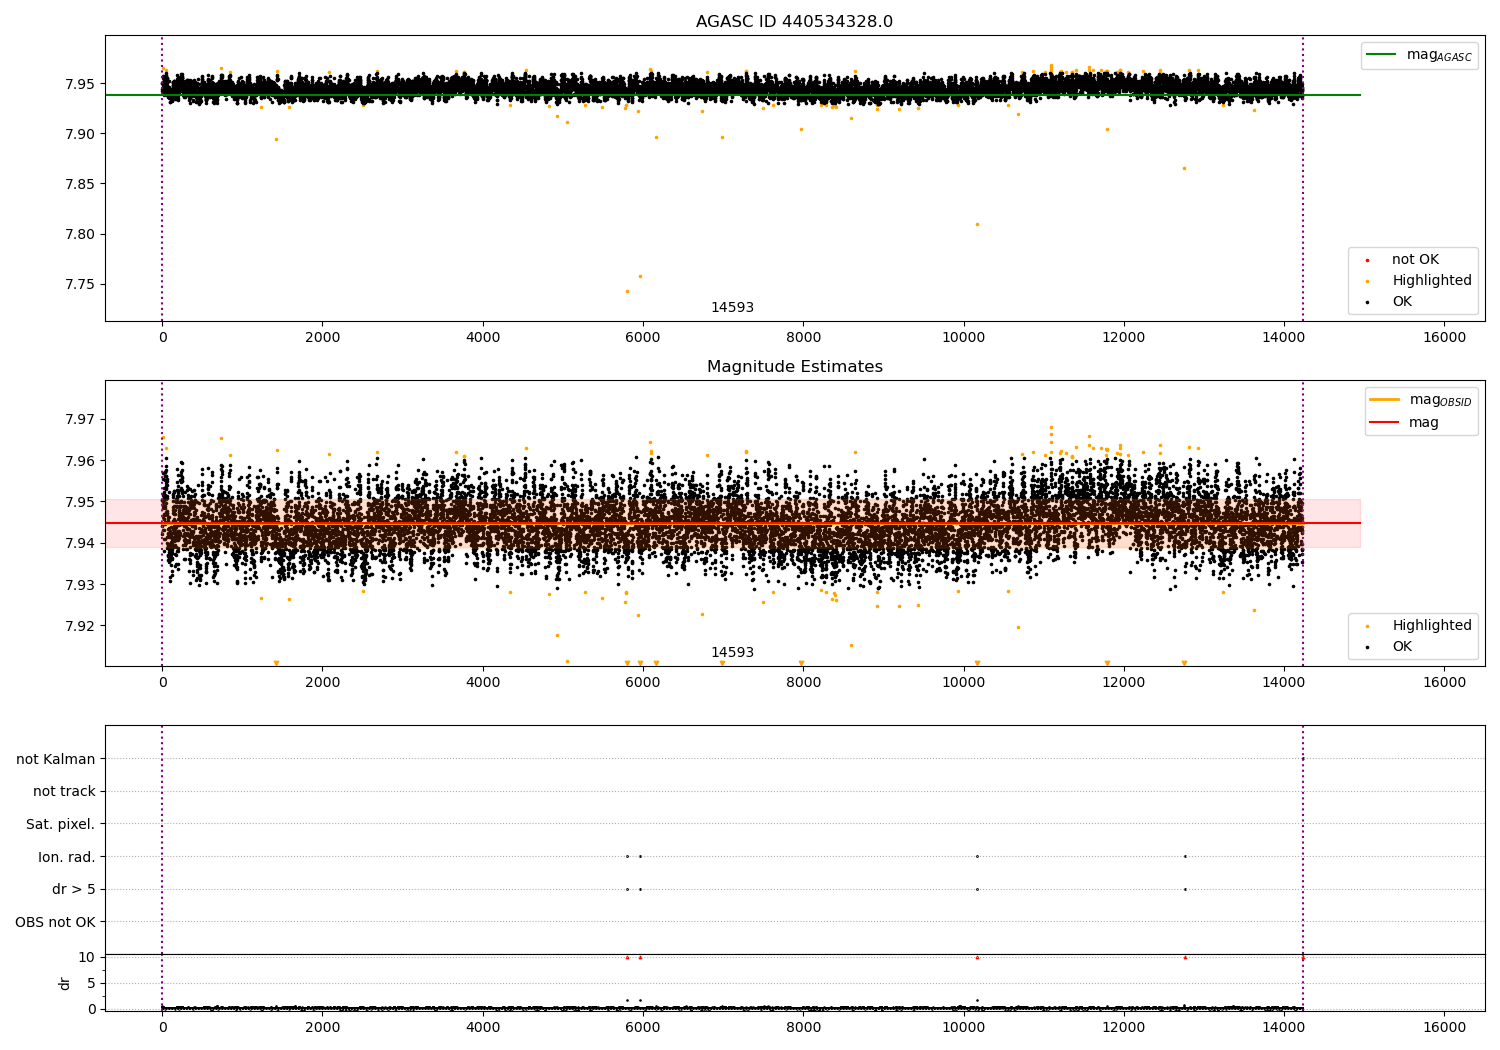Image resolution: width=1500 pixels, height=1050 pixels.
Task: Click the 7.75 y-axis tick label
Action: tap(78, 285)
